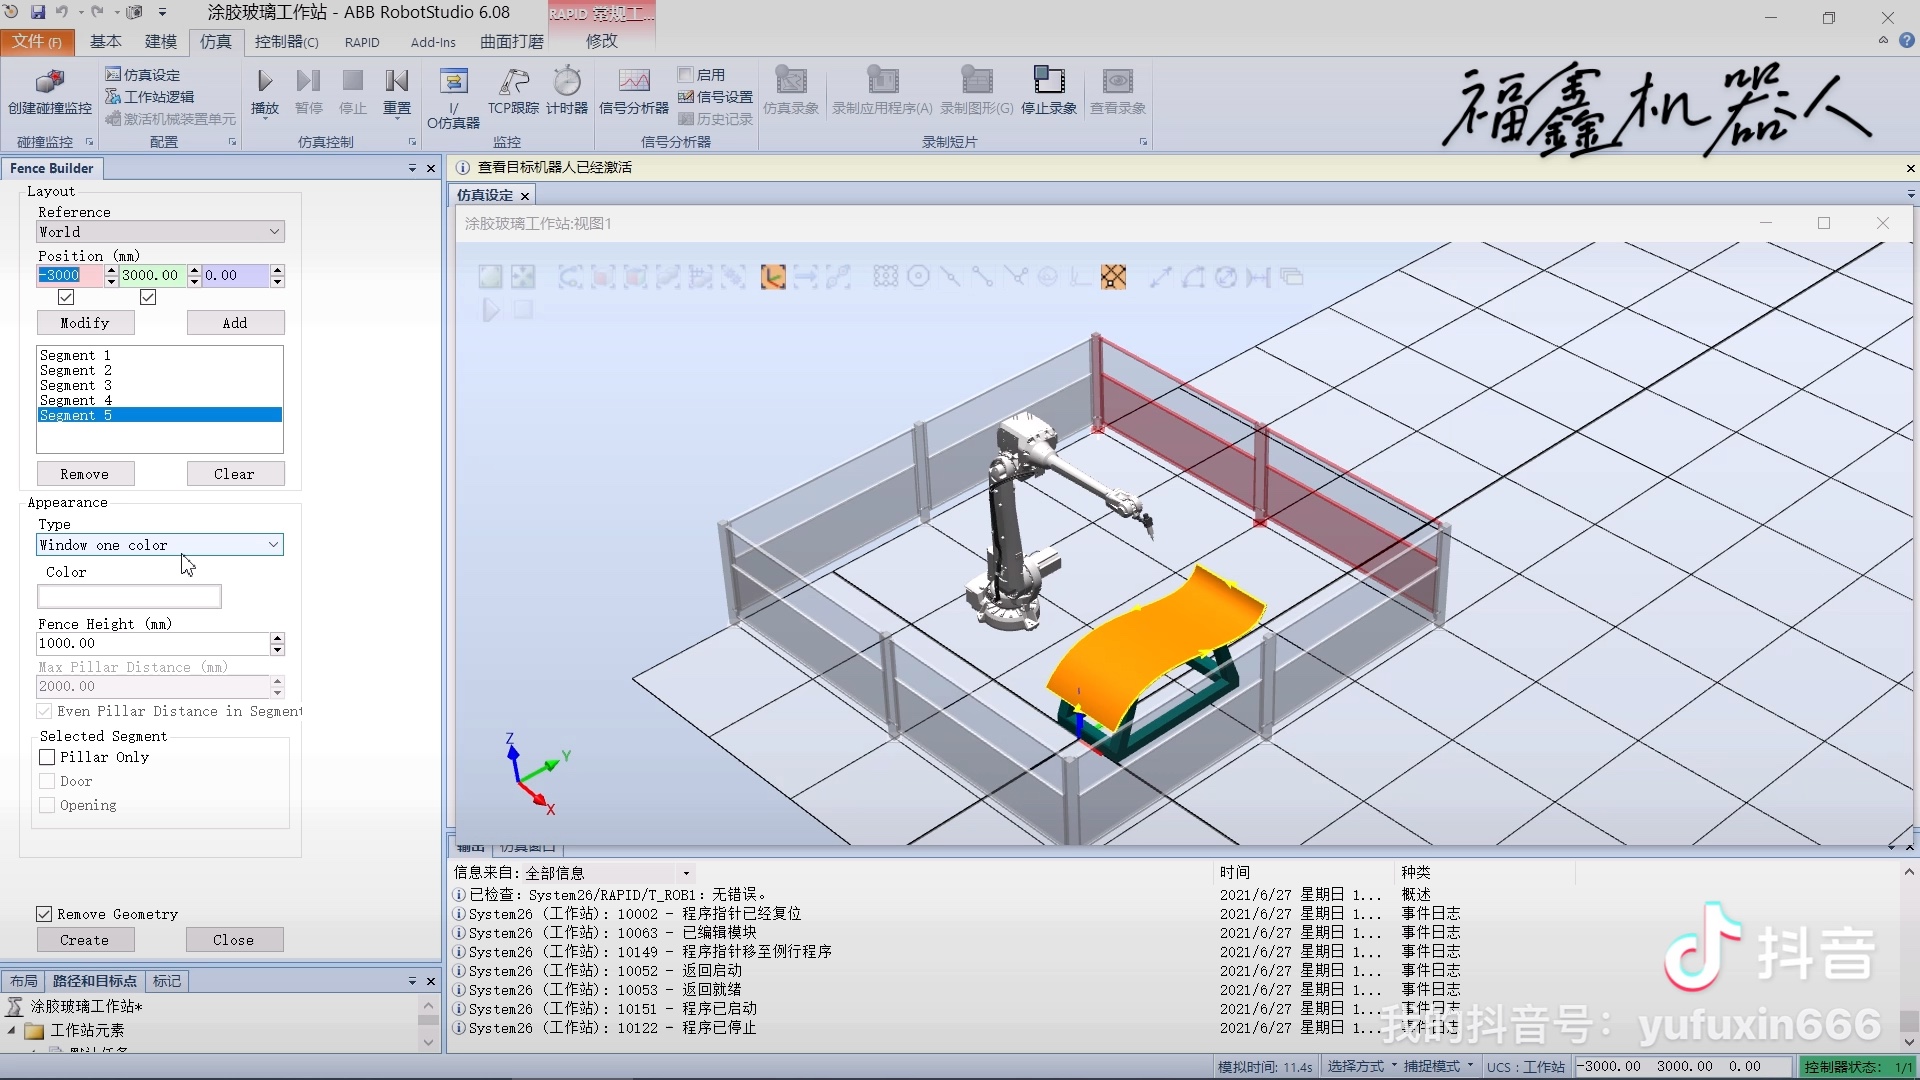Viewport: 1920px width, 1080px height.
Task: Open the quick access toolbar customize arrow
Action: pyautogui.click(x=162, y=13)
